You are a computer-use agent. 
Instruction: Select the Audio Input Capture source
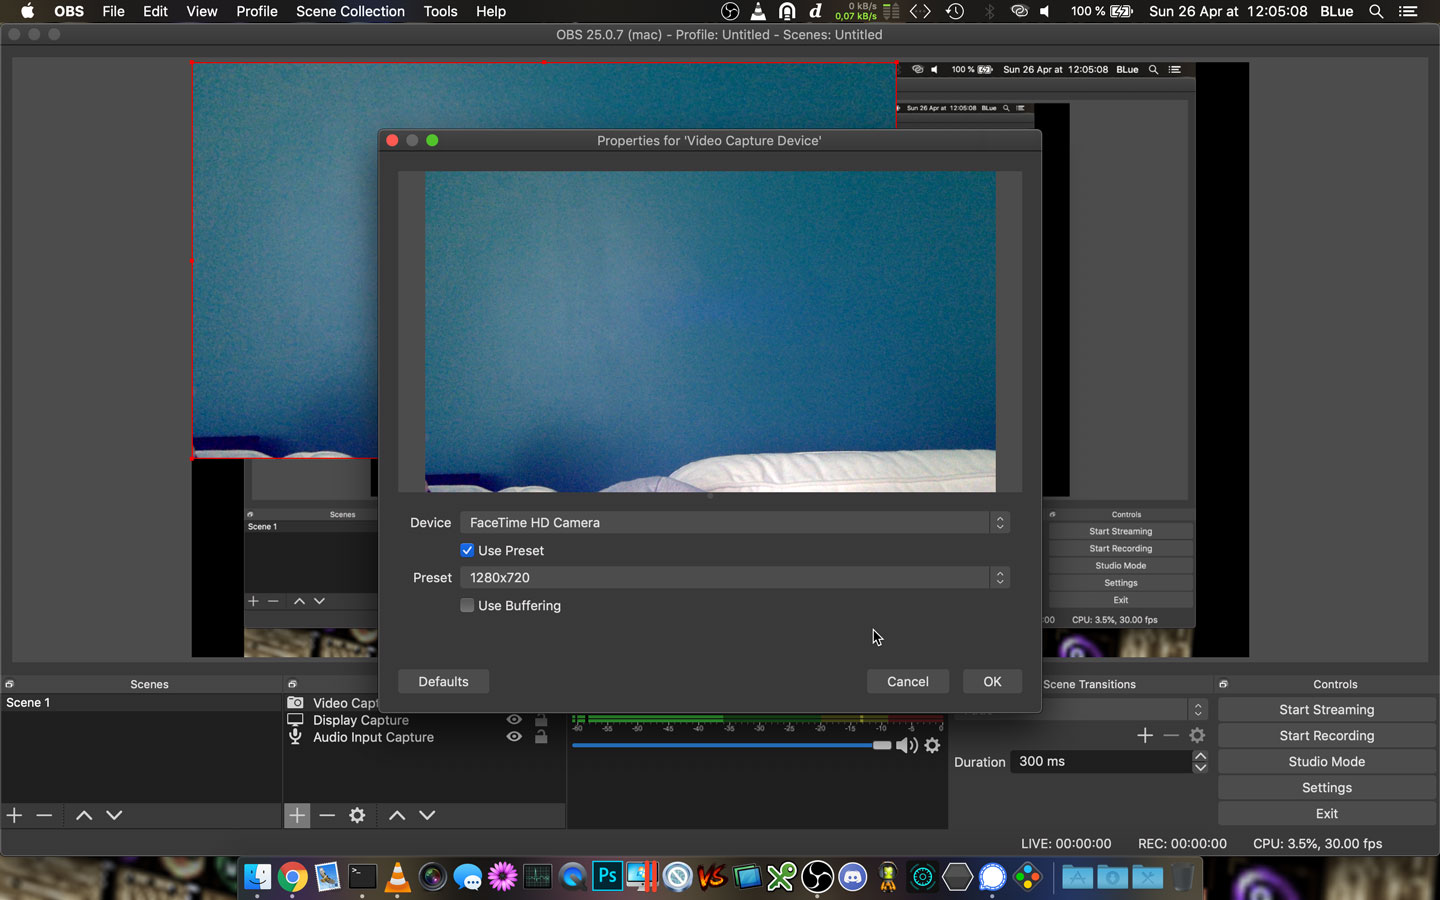coord(373,737)
